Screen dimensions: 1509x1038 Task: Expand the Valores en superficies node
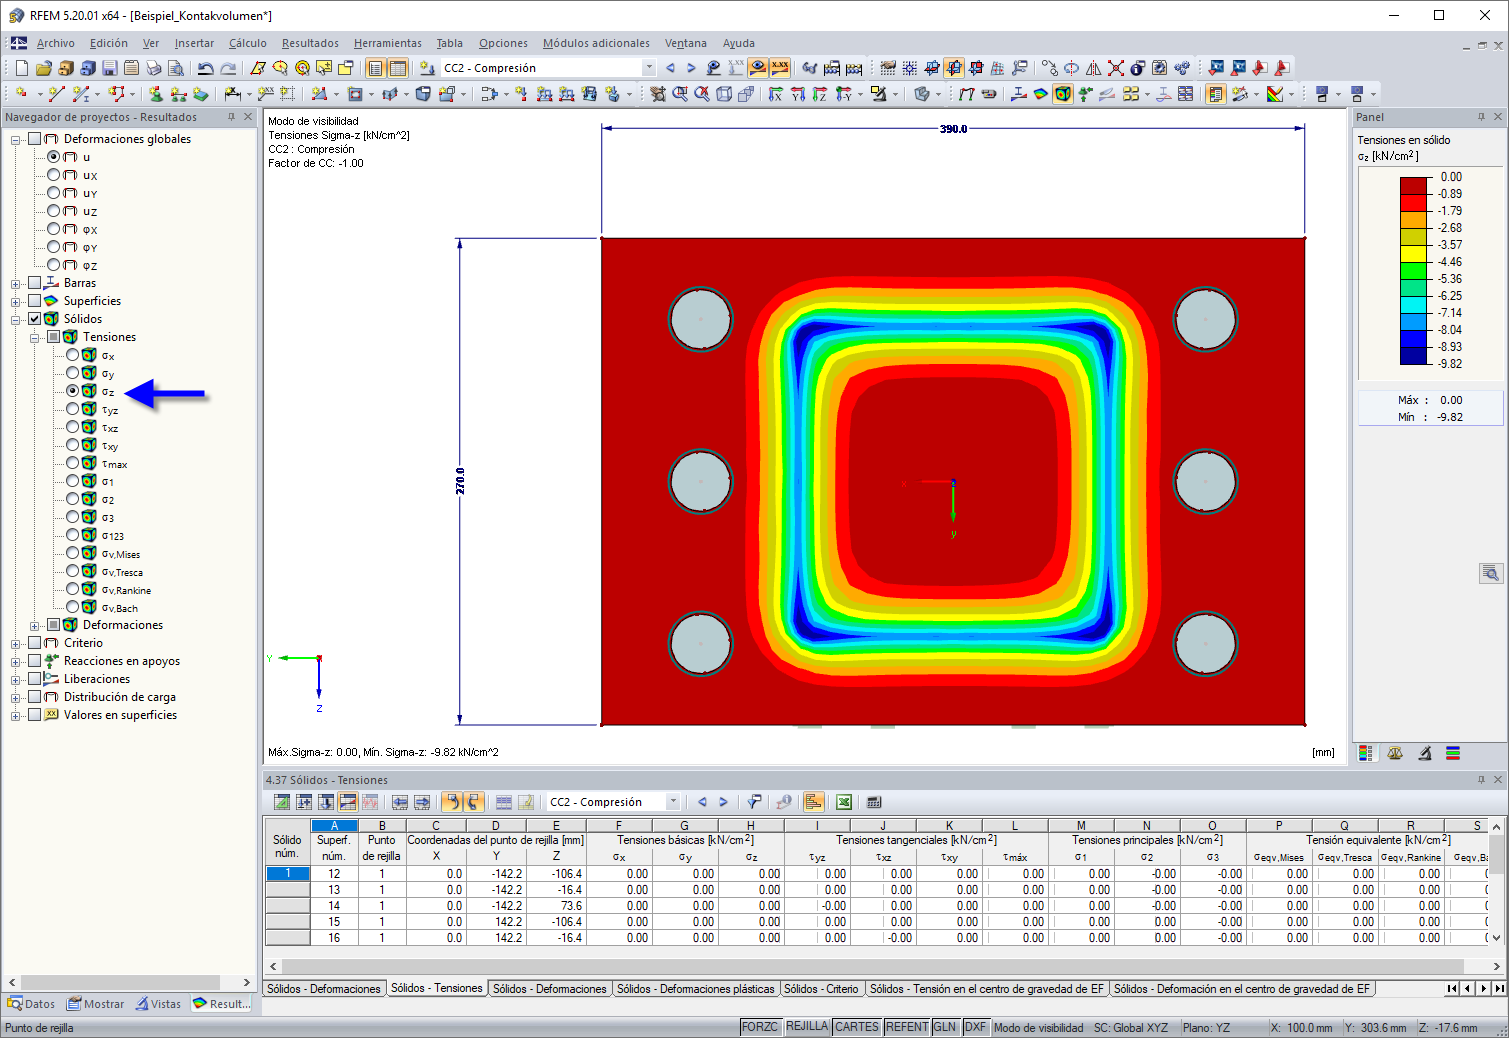(16, 716)
